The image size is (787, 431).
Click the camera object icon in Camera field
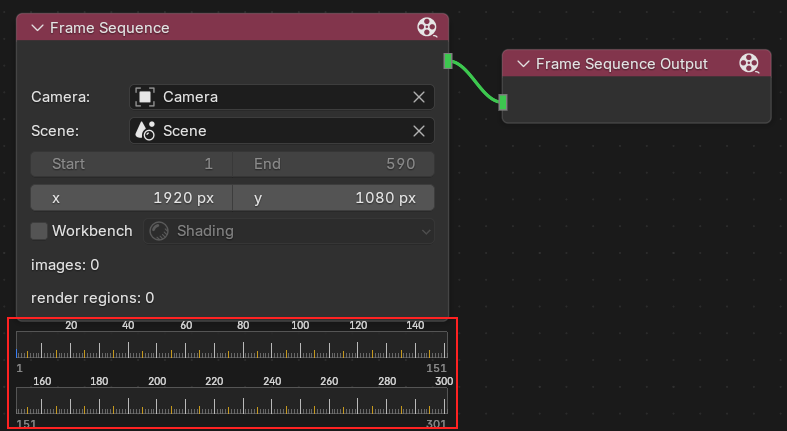145,97
